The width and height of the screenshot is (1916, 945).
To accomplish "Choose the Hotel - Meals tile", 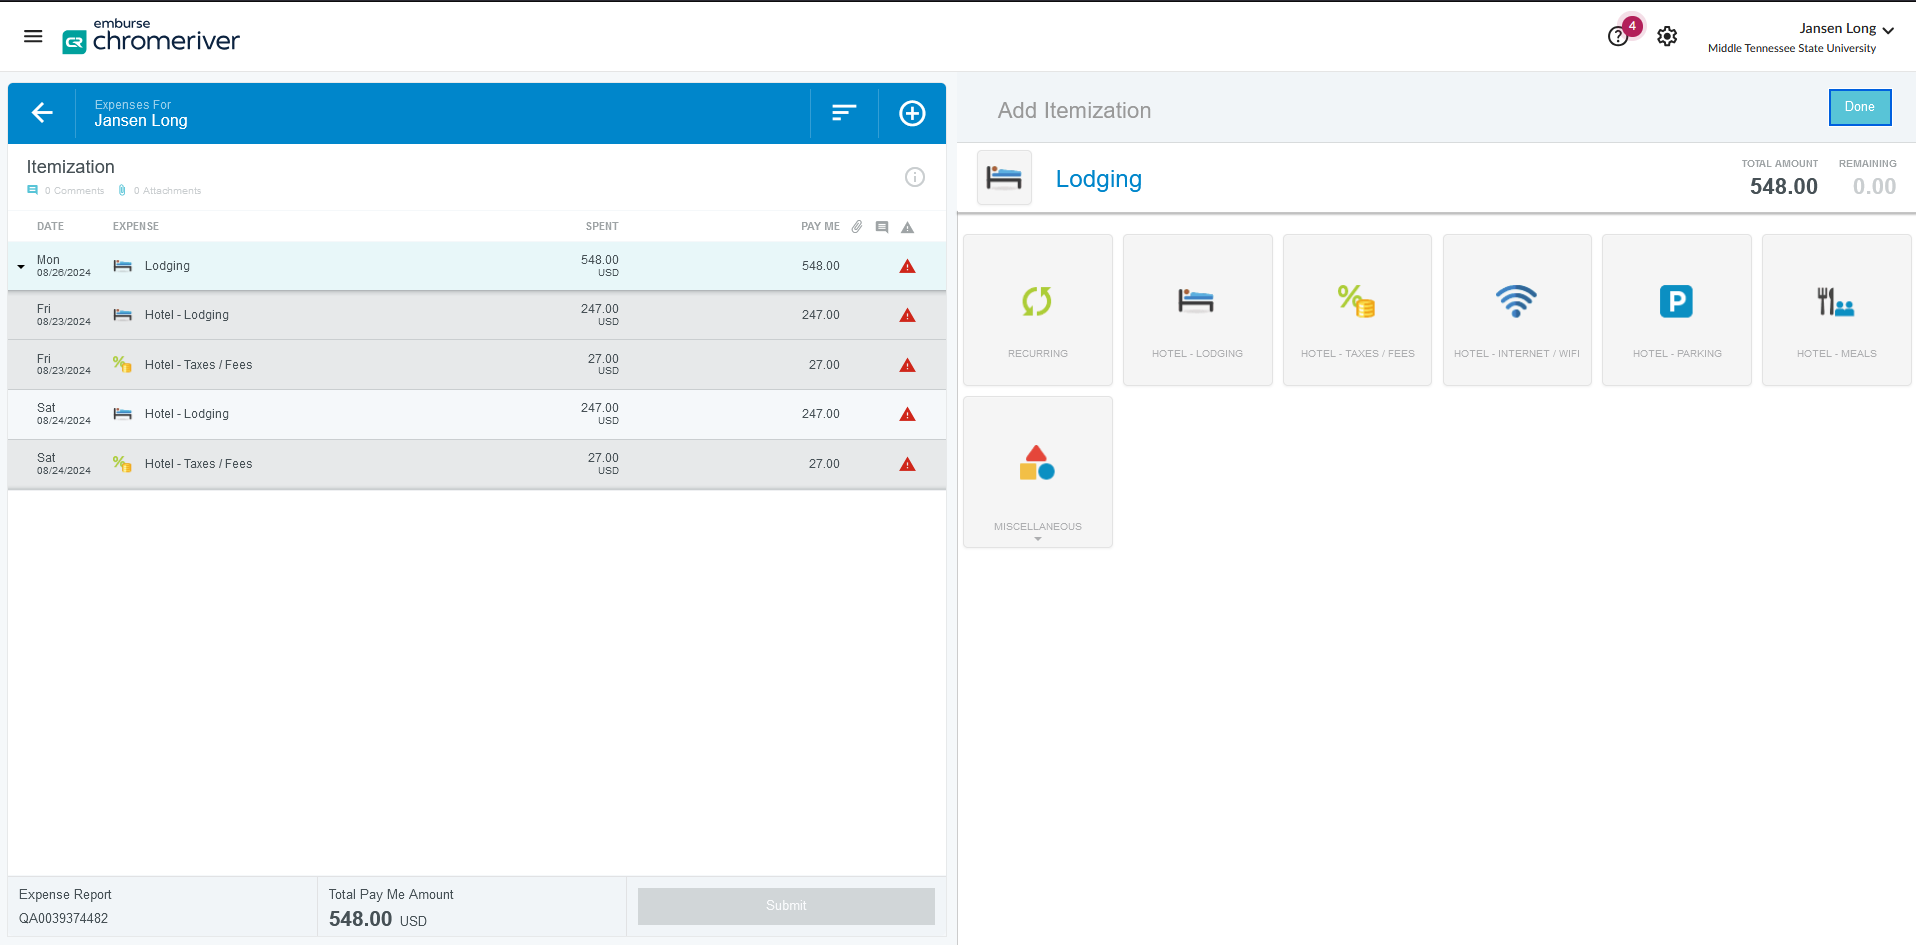I will (x=1836, y=310).
